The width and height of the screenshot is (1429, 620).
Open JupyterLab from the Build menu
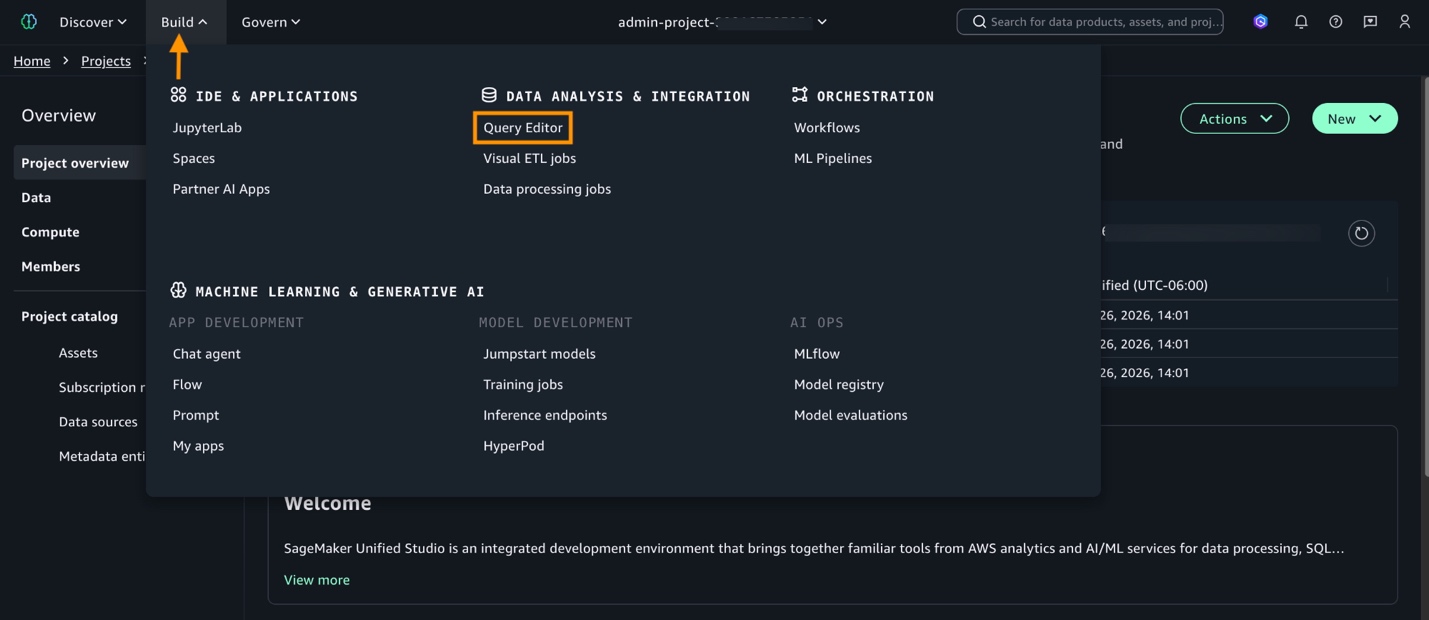click(206, 127)
